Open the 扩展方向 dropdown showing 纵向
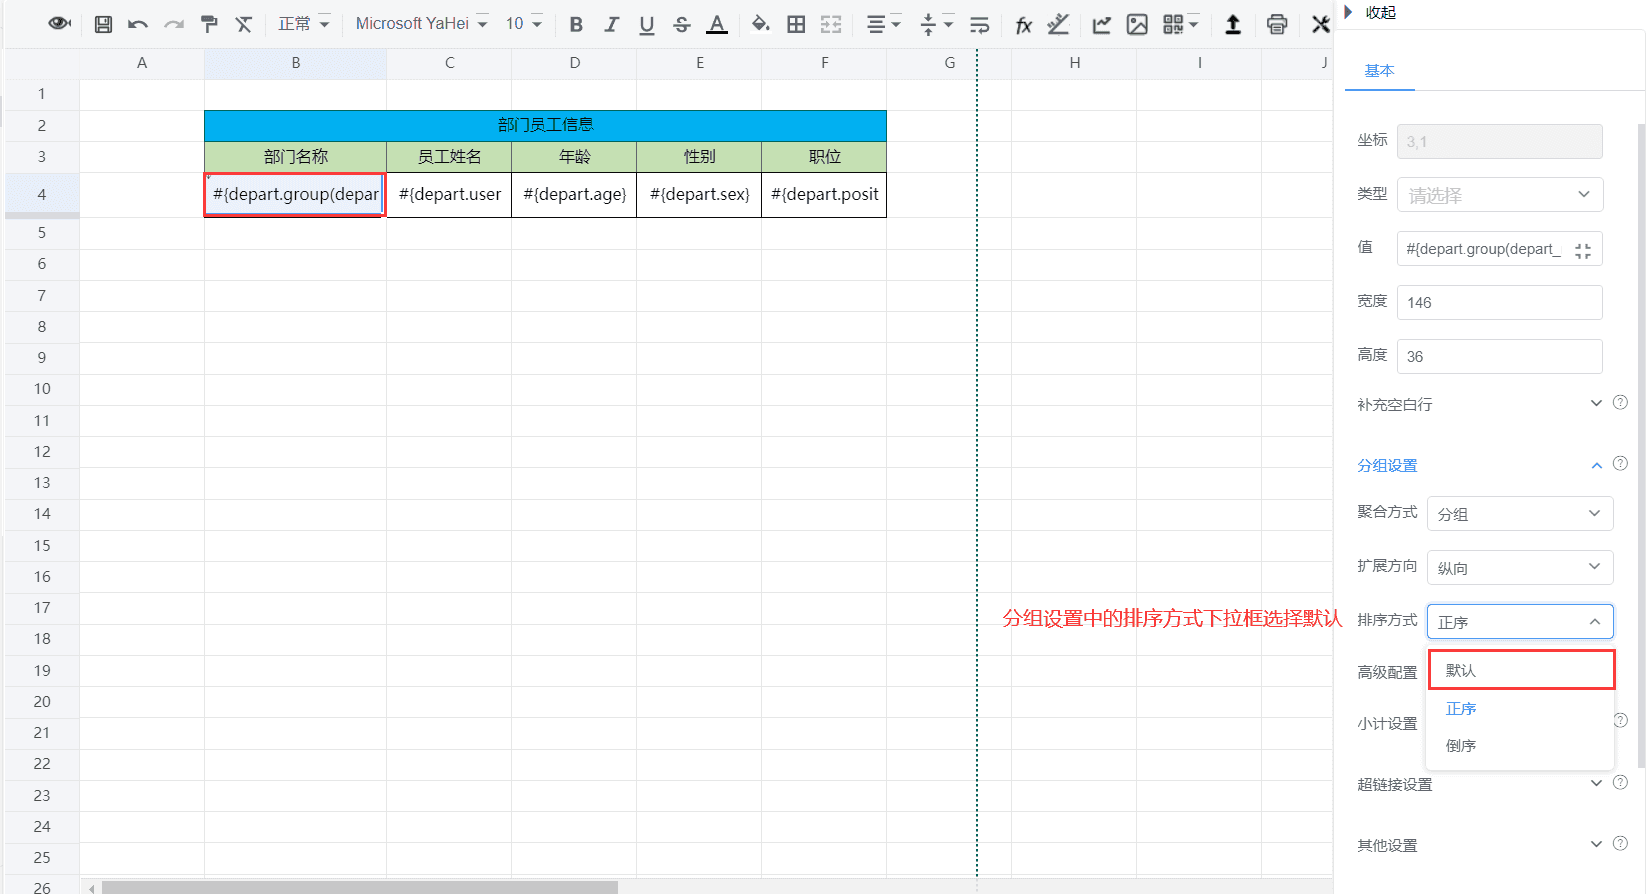1647x894 pixels. tap(1520, 567)
